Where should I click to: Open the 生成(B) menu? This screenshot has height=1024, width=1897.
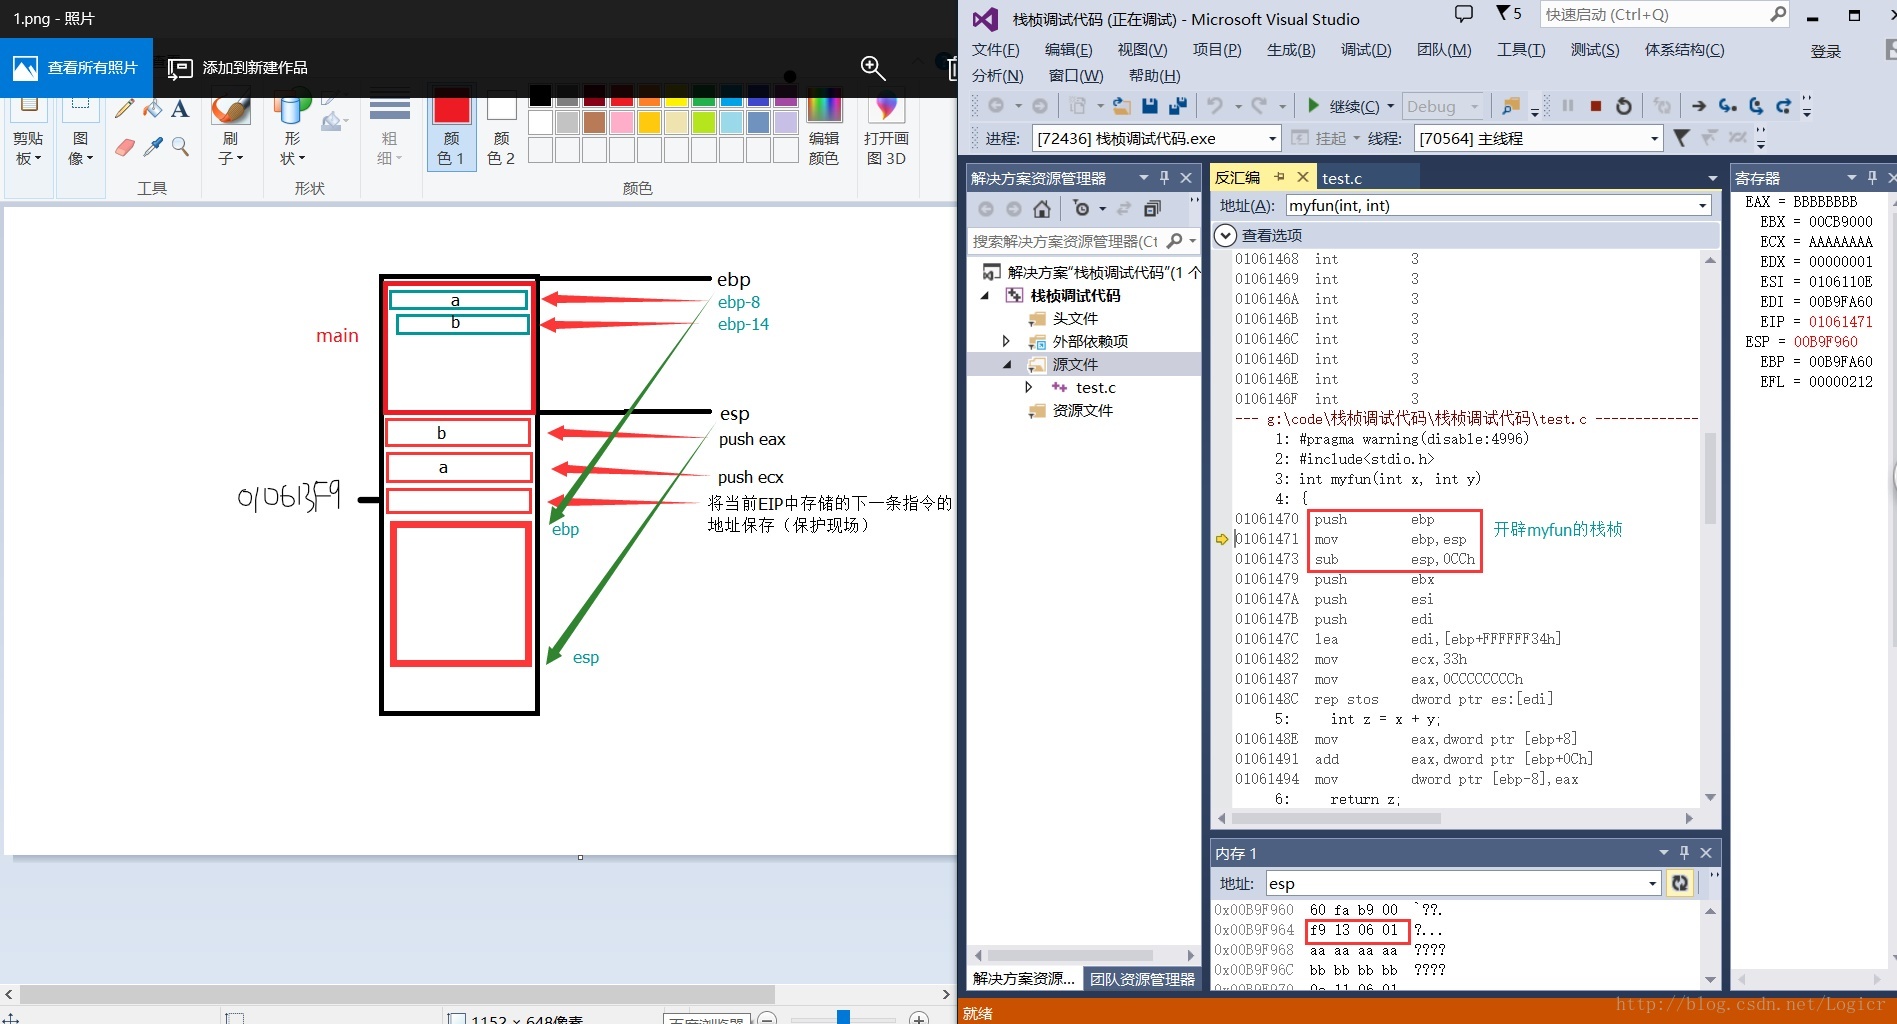(1291, 49)
